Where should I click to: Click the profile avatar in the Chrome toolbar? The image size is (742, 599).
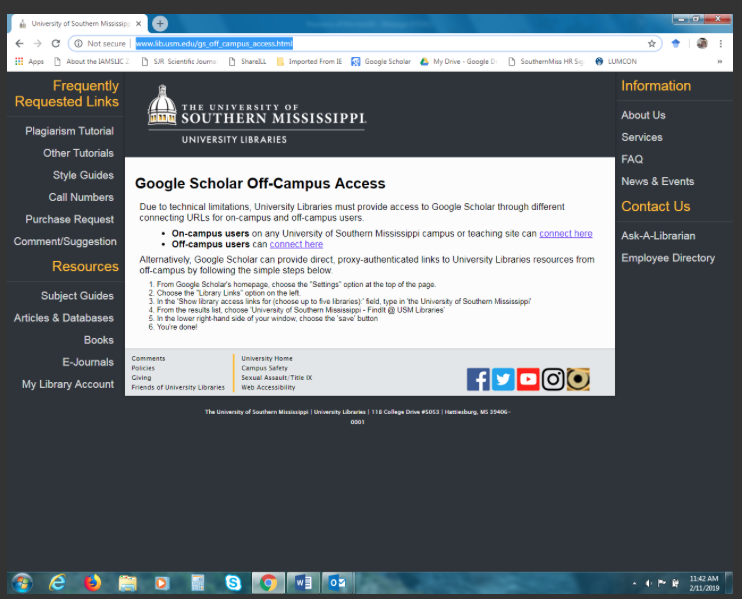[702, 44]
